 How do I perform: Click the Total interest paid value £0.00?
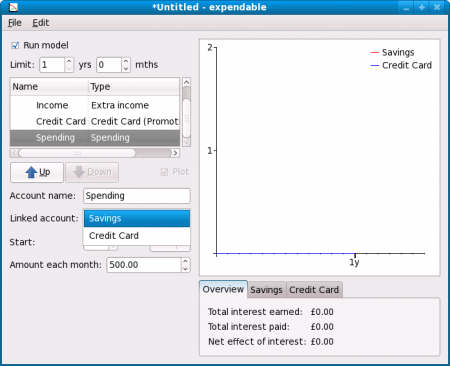322,327
